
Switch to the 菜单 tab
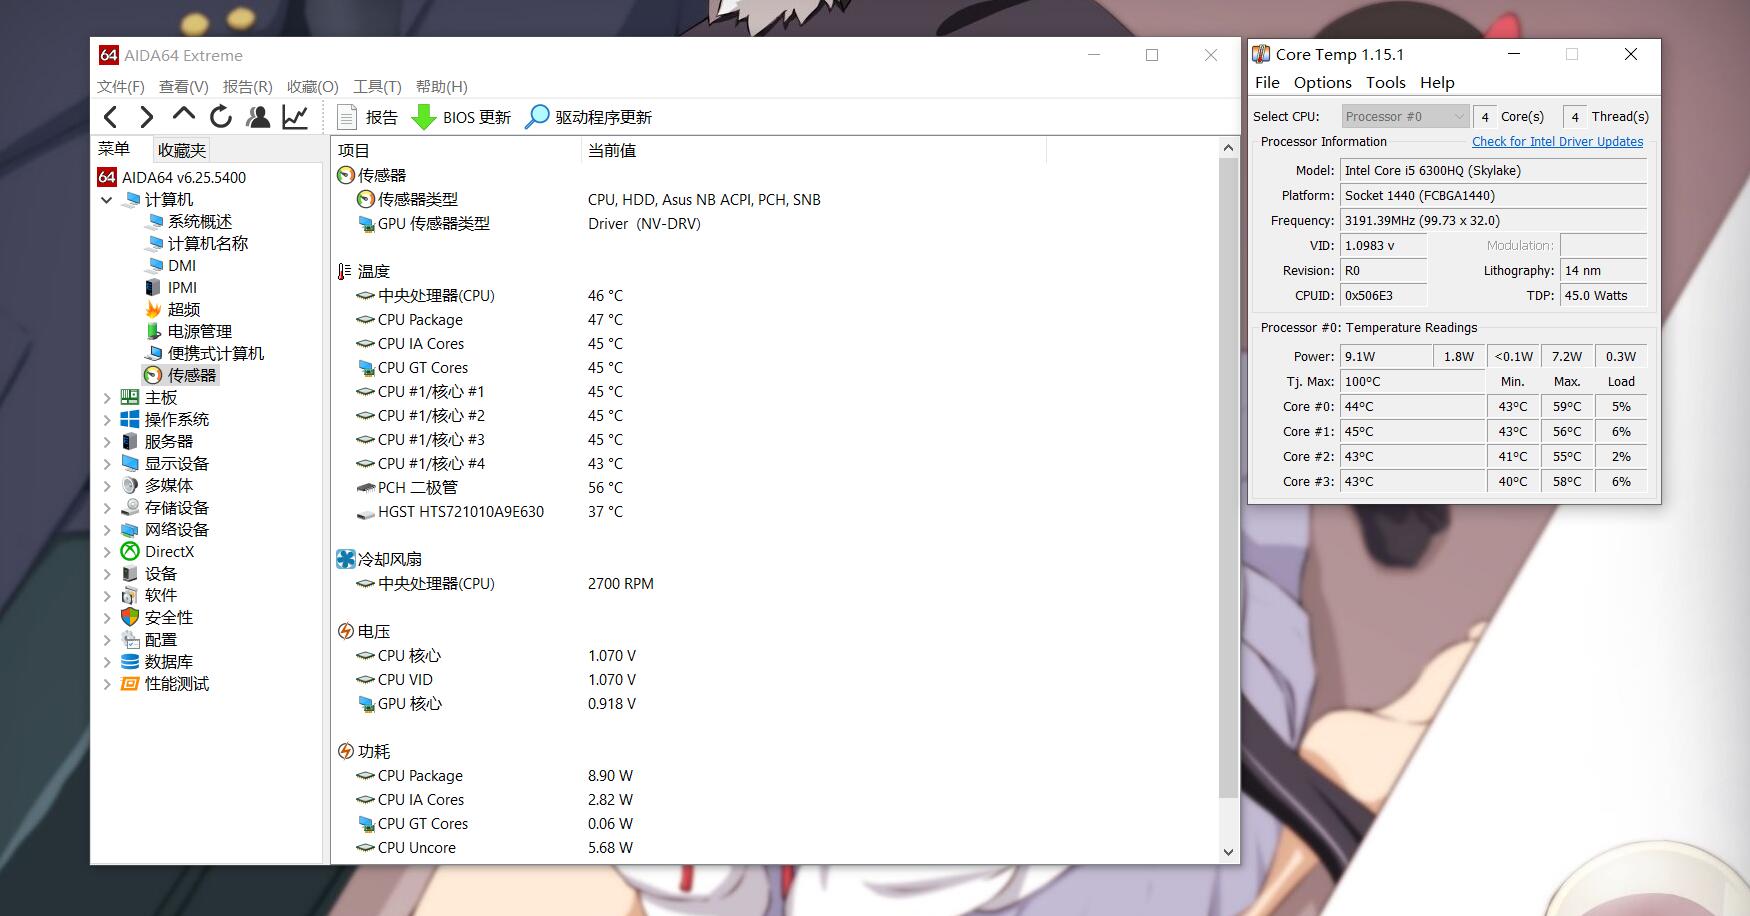(114, 150)
